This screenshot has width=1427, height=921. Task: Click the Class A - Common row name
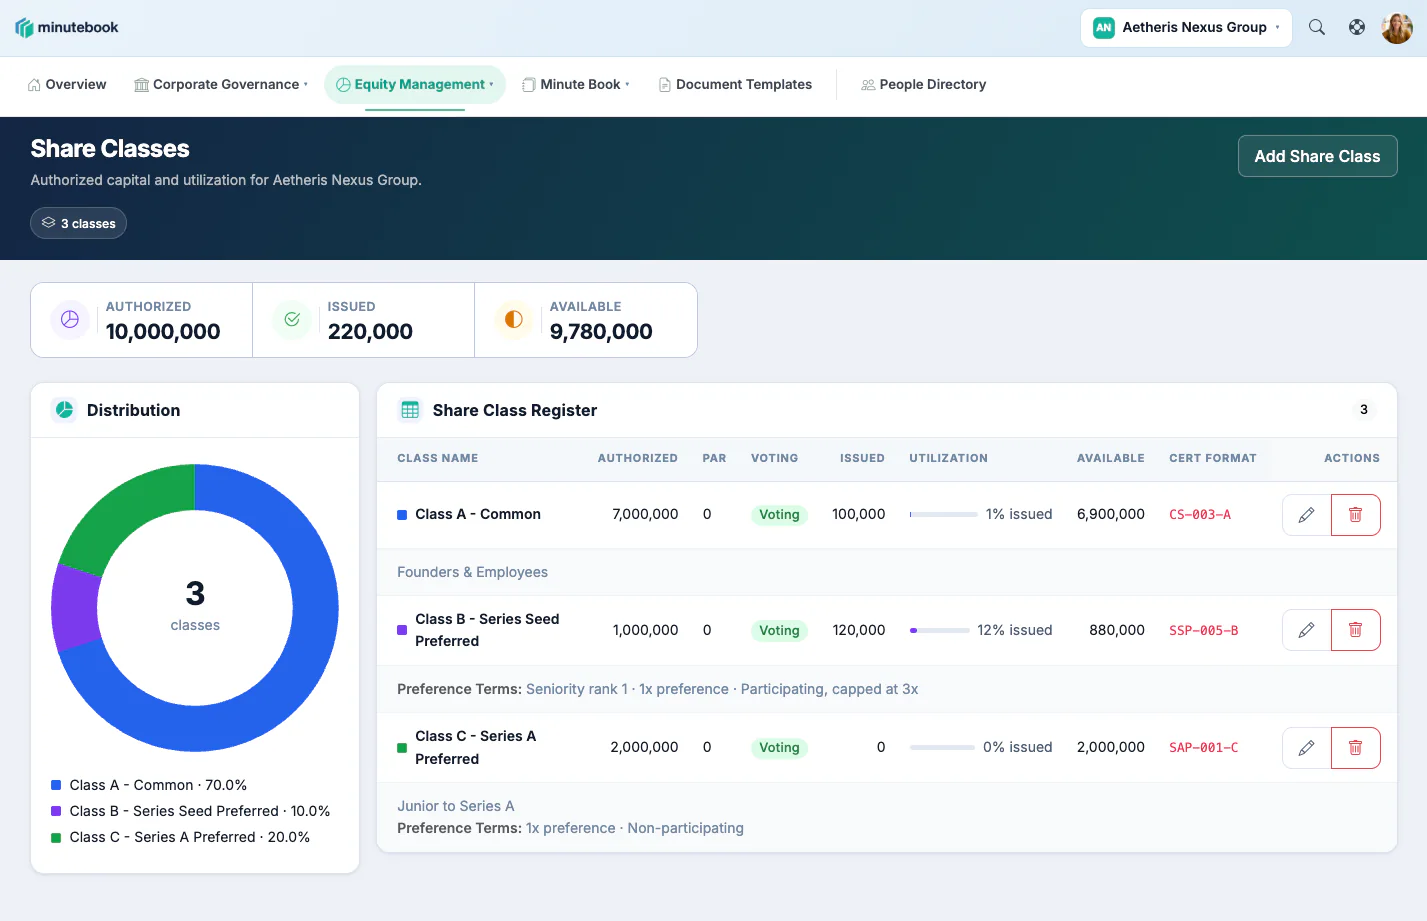[478, 515]
